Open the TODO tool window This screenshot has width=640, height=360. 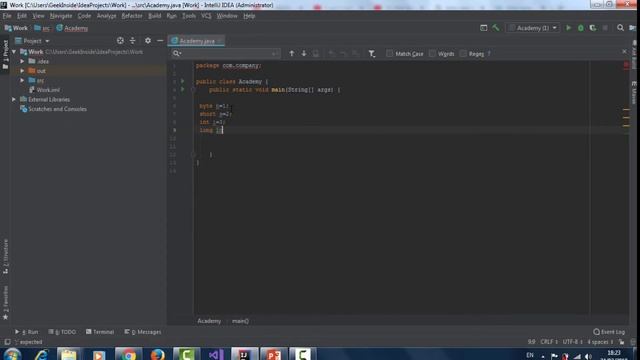coord(62,332)
